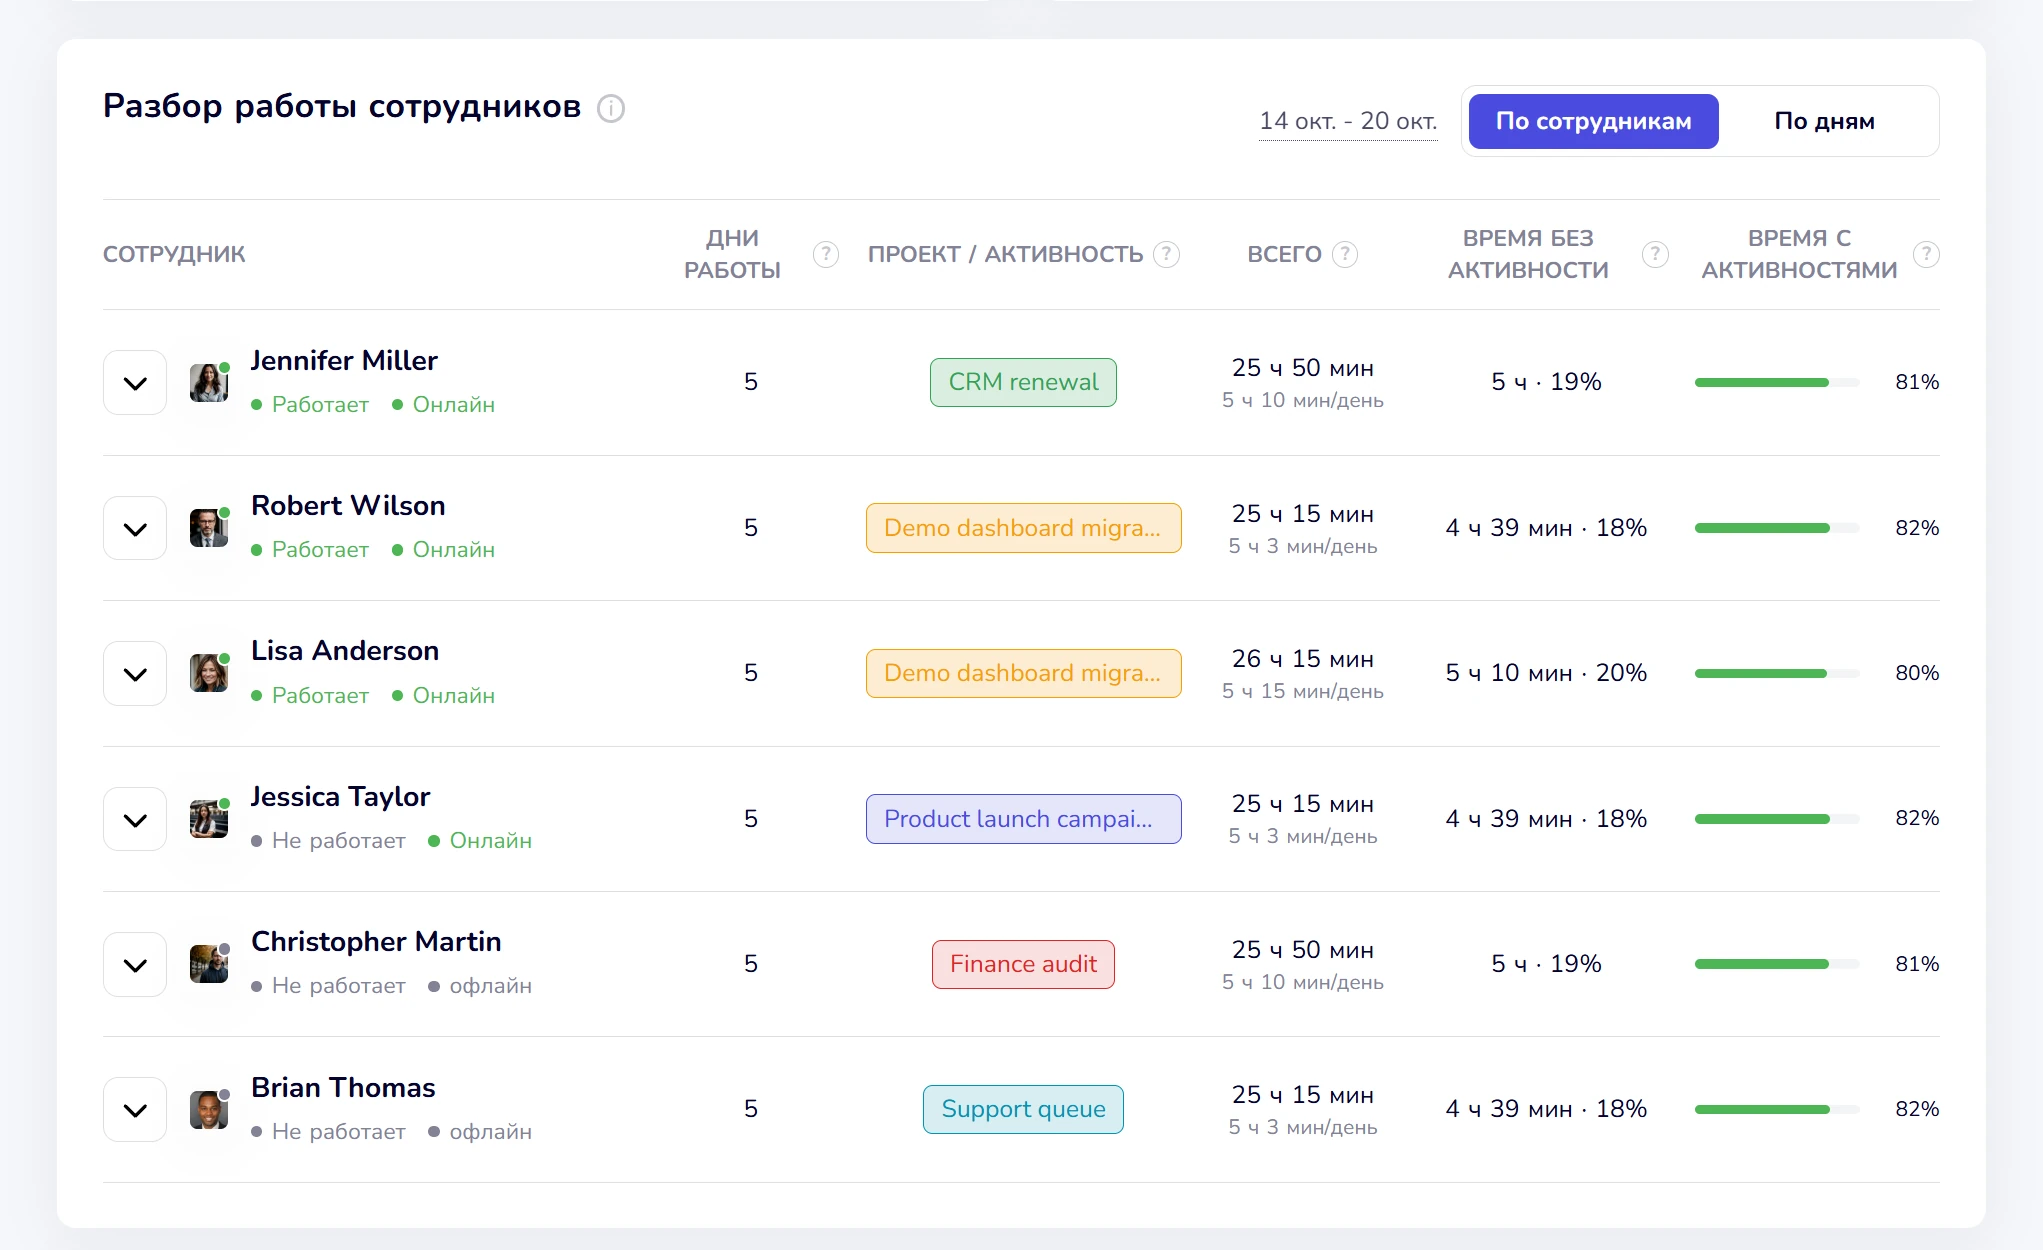The height and width of the screenshot is (1250, 2043).
Task: Click the name Jessica Taylor
Action: click(x=340, y=797)
